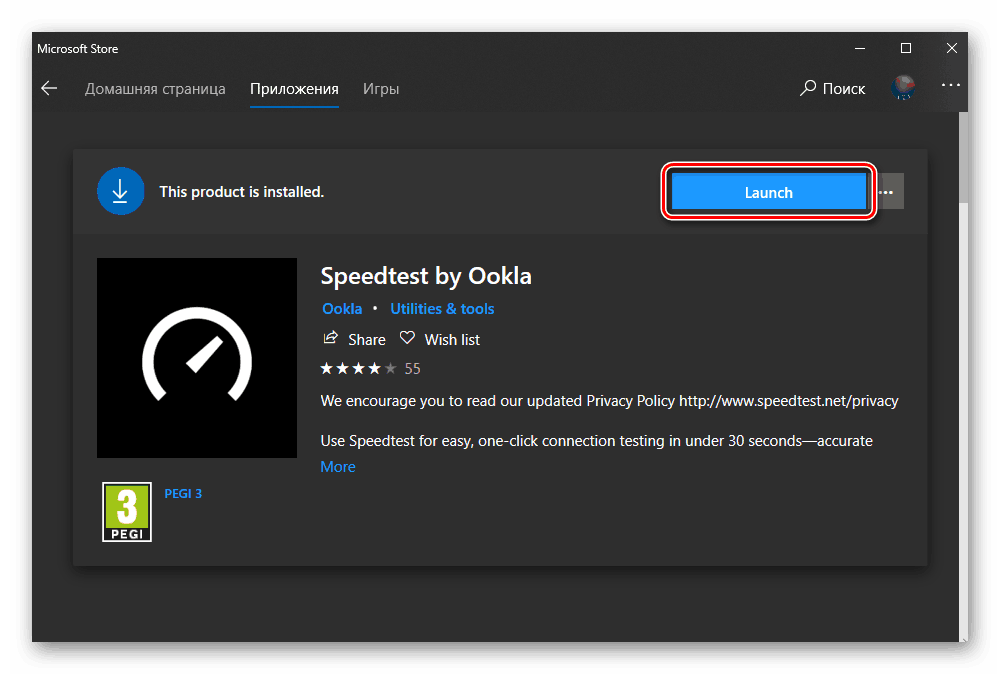Image resolution: width=1000 pixels, height=674 pixels.
Task: Open the Приложения tab
Action: [294, 88]
